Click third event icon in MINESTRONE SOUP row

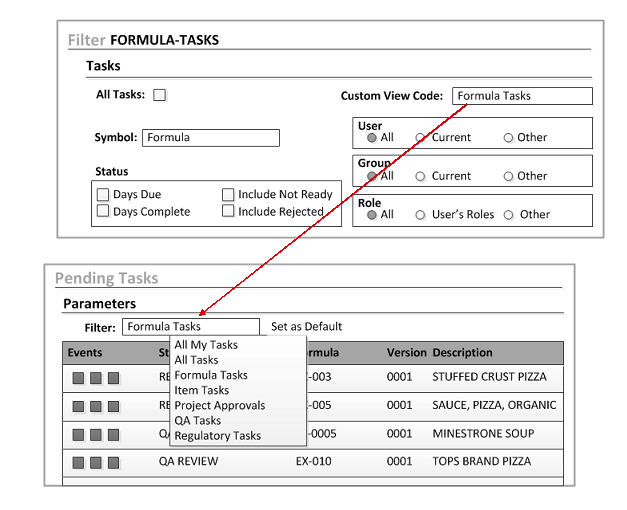[113, 434]
